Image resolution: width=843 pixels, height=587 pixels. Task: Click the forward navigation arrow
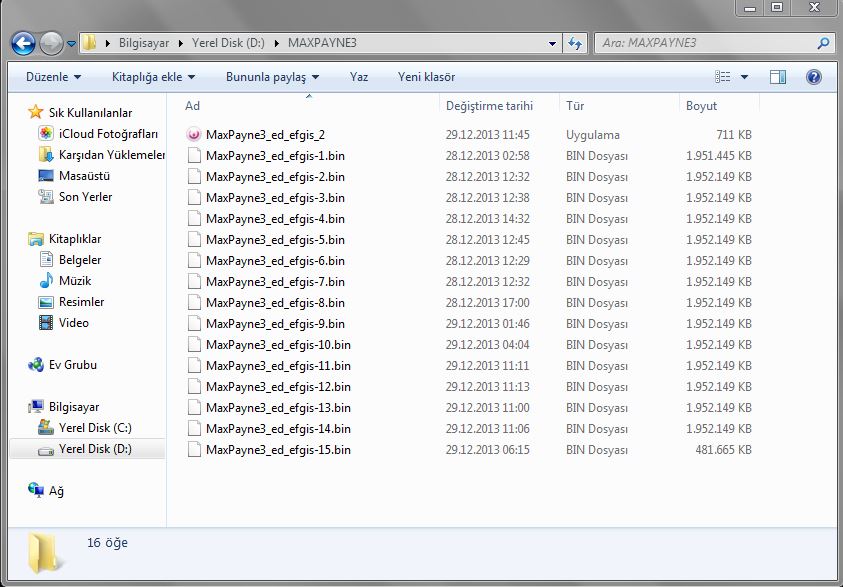click(52, 44)
